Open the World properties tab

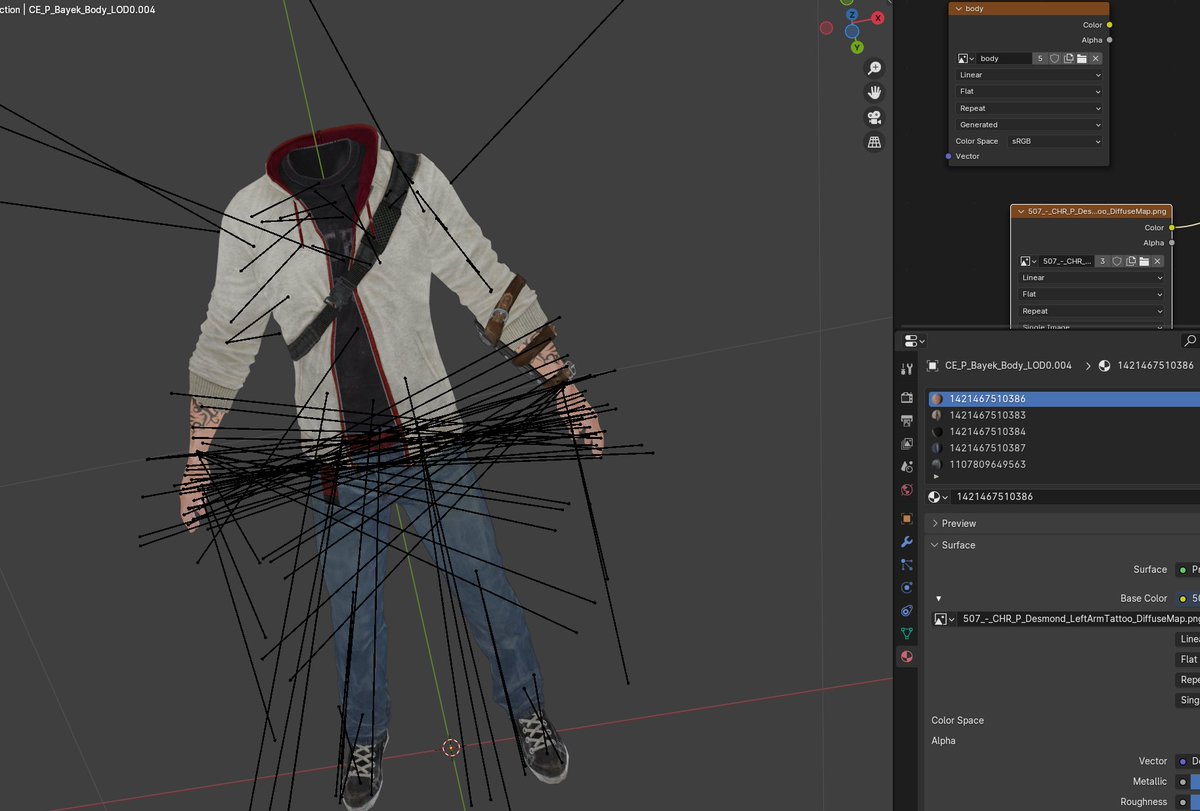click(x=907, y=490)
